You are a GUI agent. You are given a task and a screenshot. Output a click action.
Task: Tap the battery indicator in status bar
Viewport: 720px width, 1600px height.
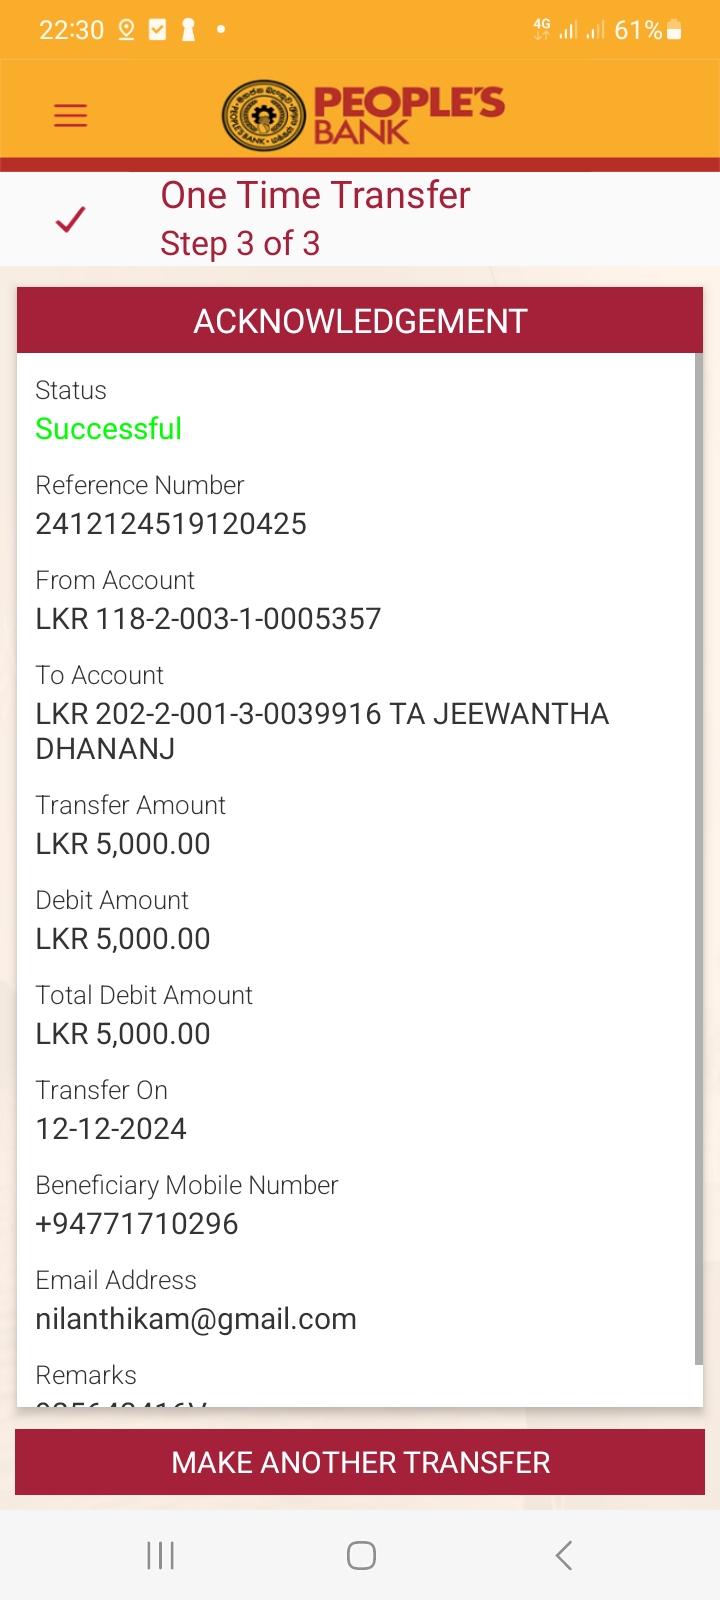(673, 30)
